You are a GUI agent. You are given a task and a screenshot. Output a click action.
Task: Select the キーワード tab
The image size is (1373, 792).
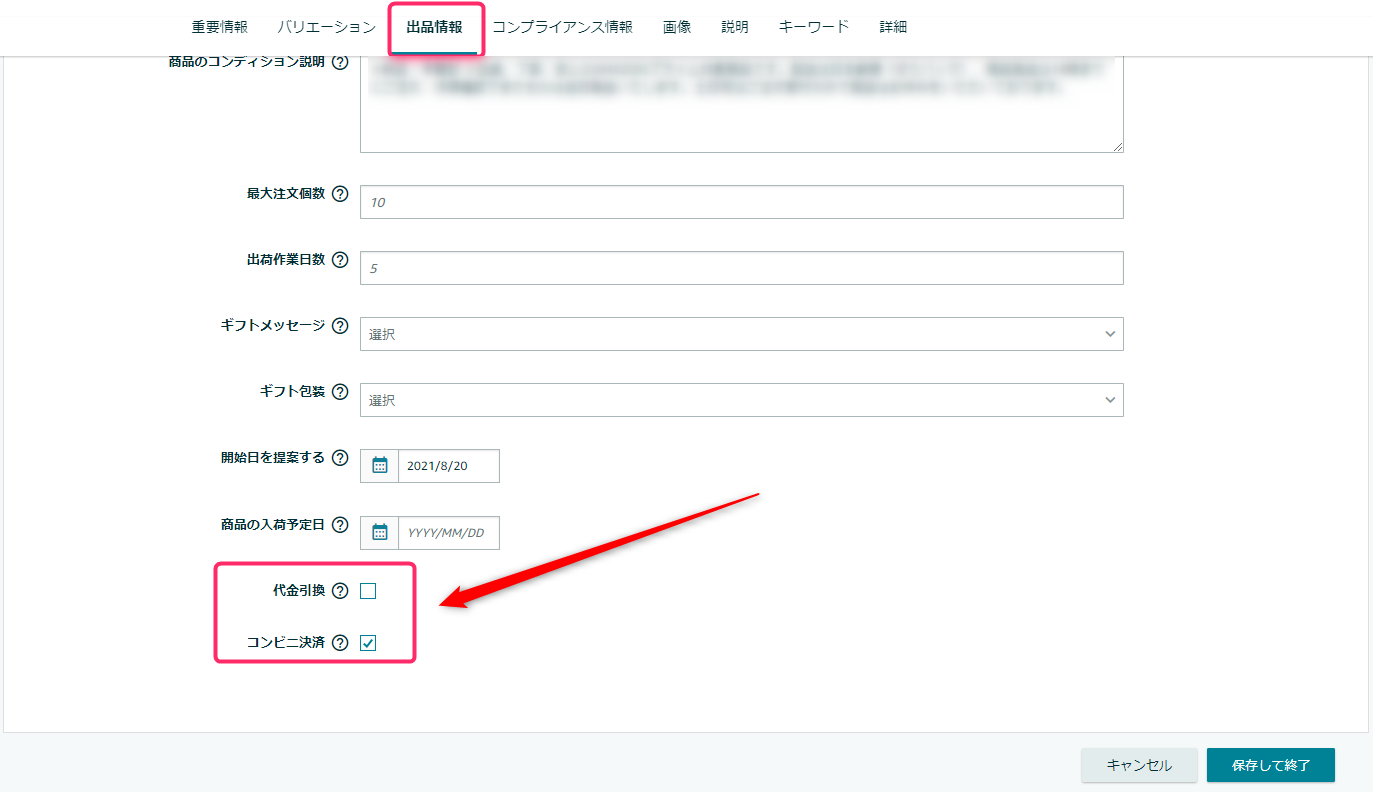[814, 27]
